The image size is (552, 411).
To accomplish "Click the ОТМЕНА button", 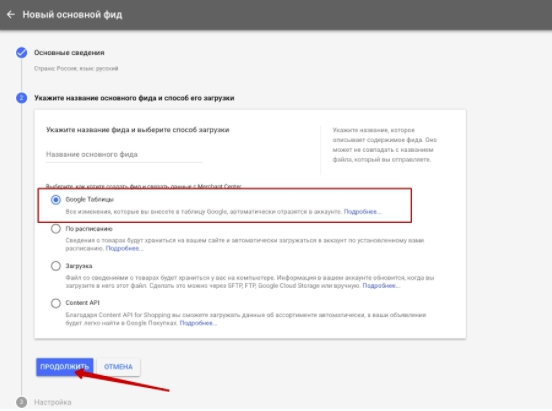I will 118,367.
